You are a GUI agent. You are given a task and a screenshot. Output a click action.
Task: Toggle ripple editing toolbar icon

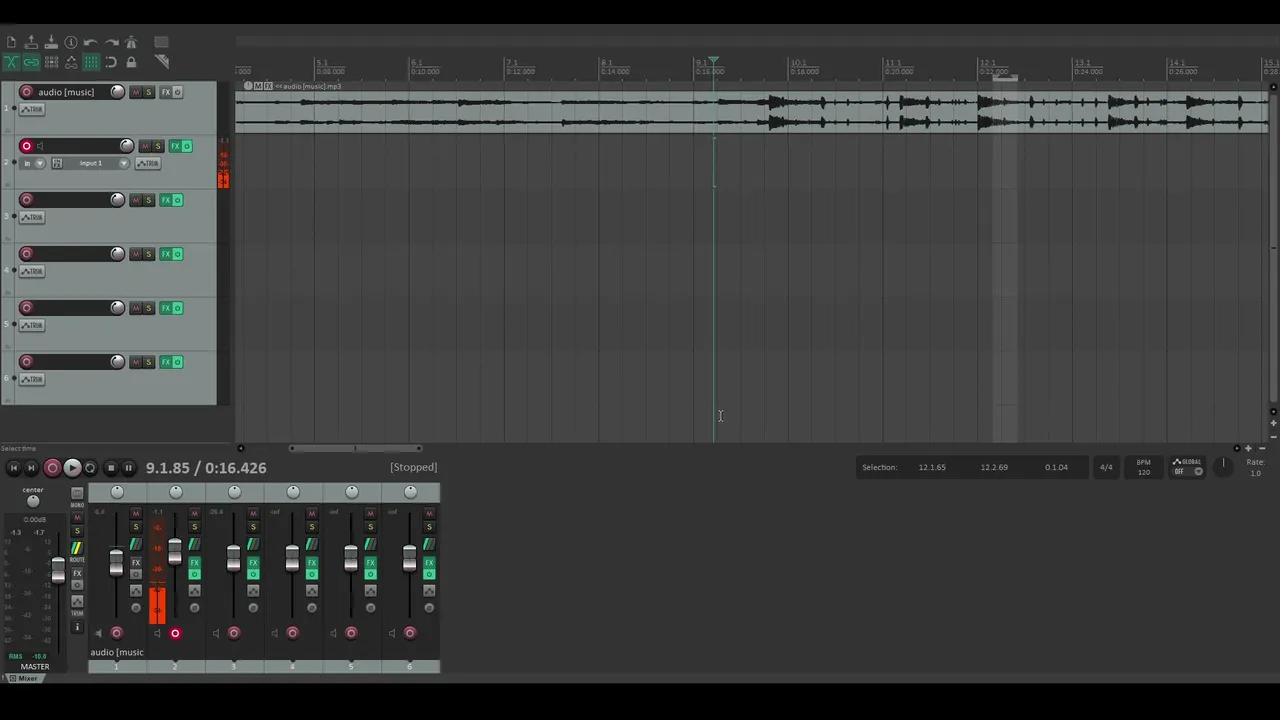click(51, 62)
